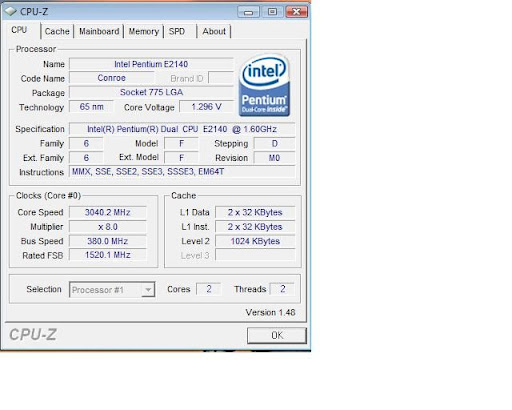Open the About tab
This screenshot has width=512, height=410.
pyautogui.click(x=214, y=31)
